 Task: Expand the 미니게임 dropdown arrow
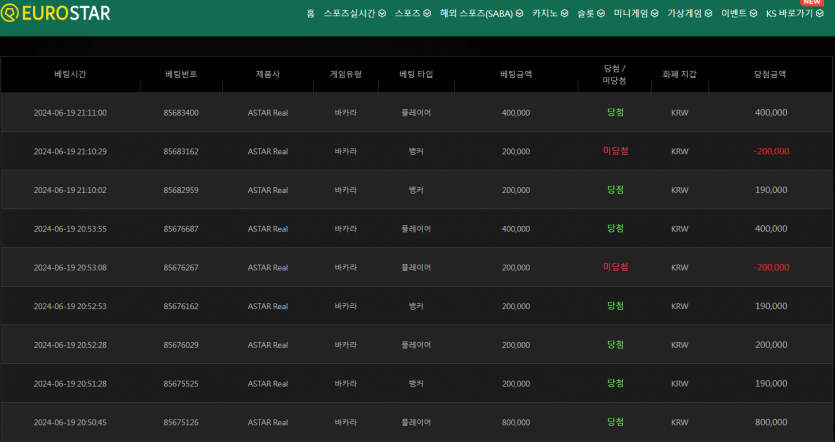coord(654,13)
